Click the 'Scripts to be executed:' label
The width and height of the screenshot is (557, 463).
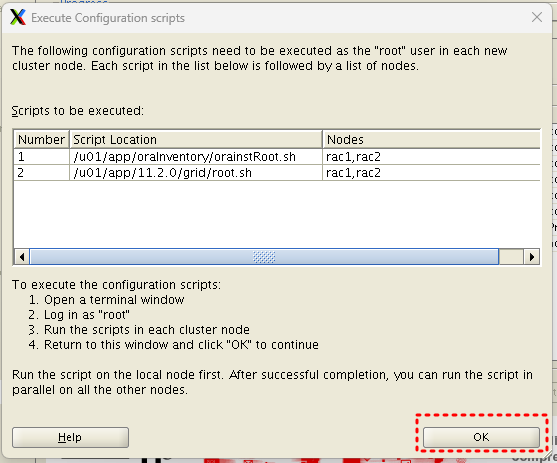[78, 111]
